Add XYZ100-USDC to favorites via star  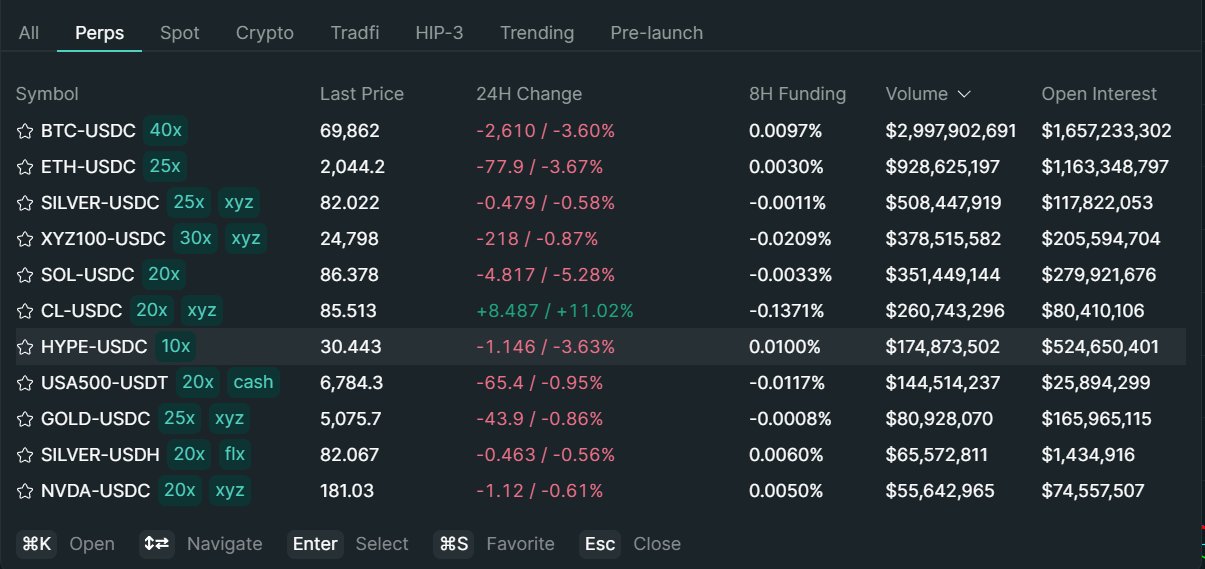click(25, 239)
